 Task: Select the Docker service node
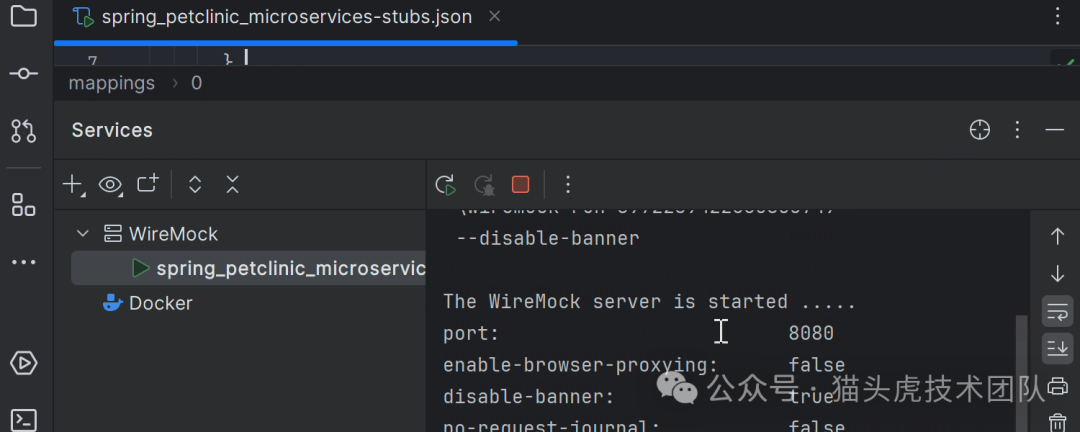(160, 303)
